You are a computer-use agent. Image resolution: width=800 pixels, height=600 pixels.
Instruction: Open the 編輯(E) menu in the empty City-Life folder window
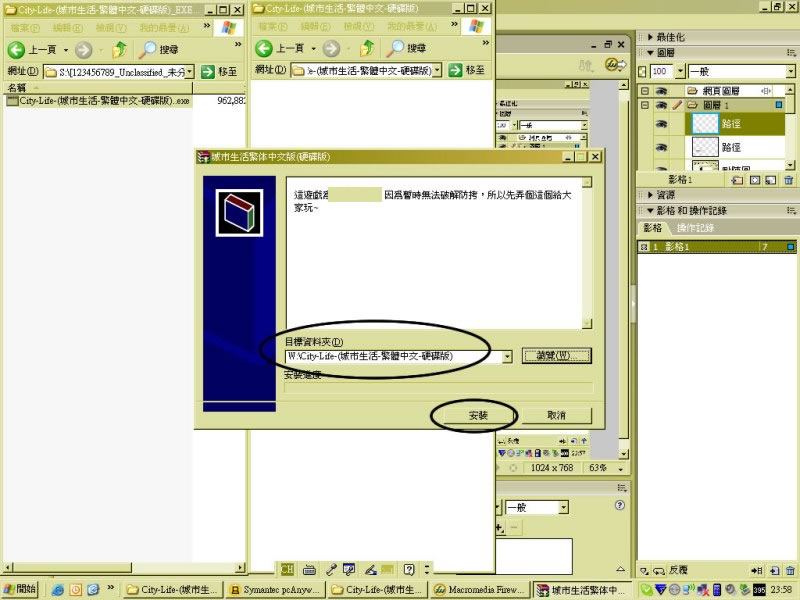[x=315, y=26]
